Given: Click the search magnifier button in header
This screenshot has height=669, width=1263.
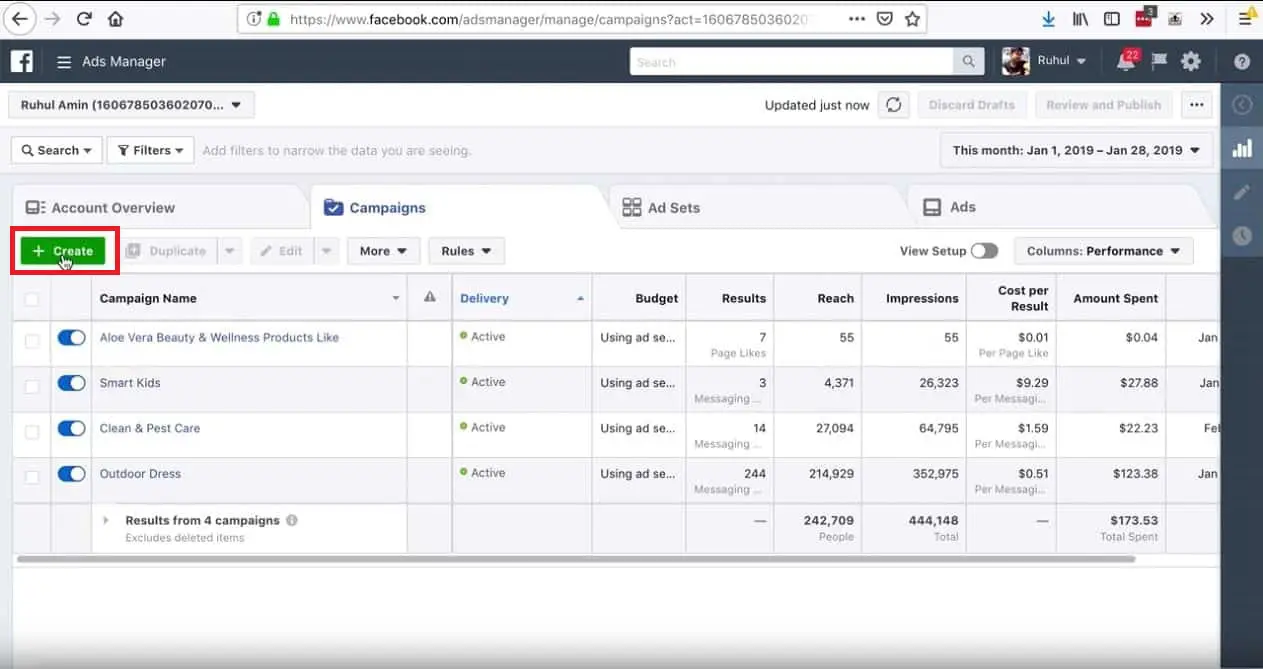Looking at the screenshot, I should (968, 62).
